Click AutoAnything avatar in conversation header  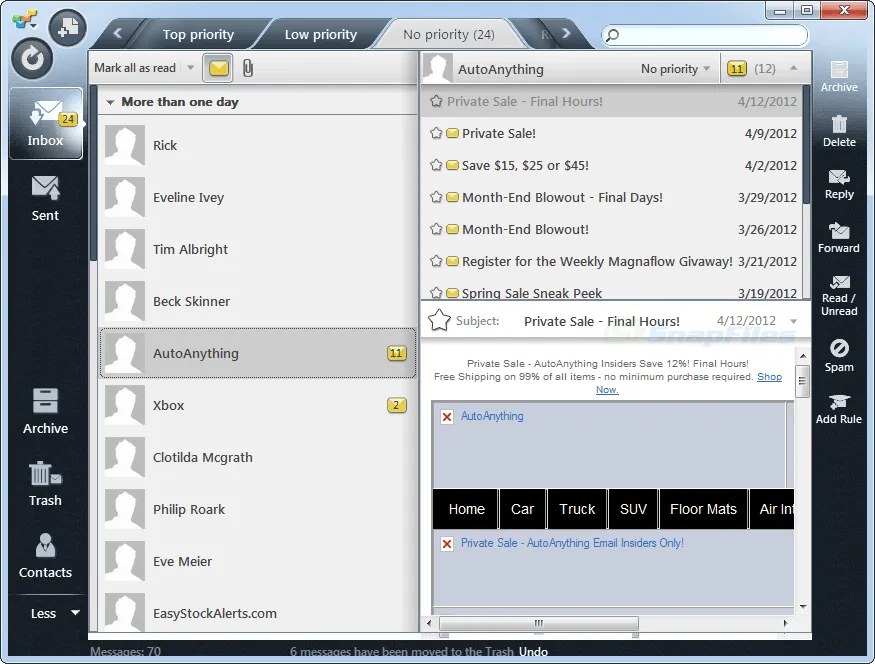pos(437,69)
